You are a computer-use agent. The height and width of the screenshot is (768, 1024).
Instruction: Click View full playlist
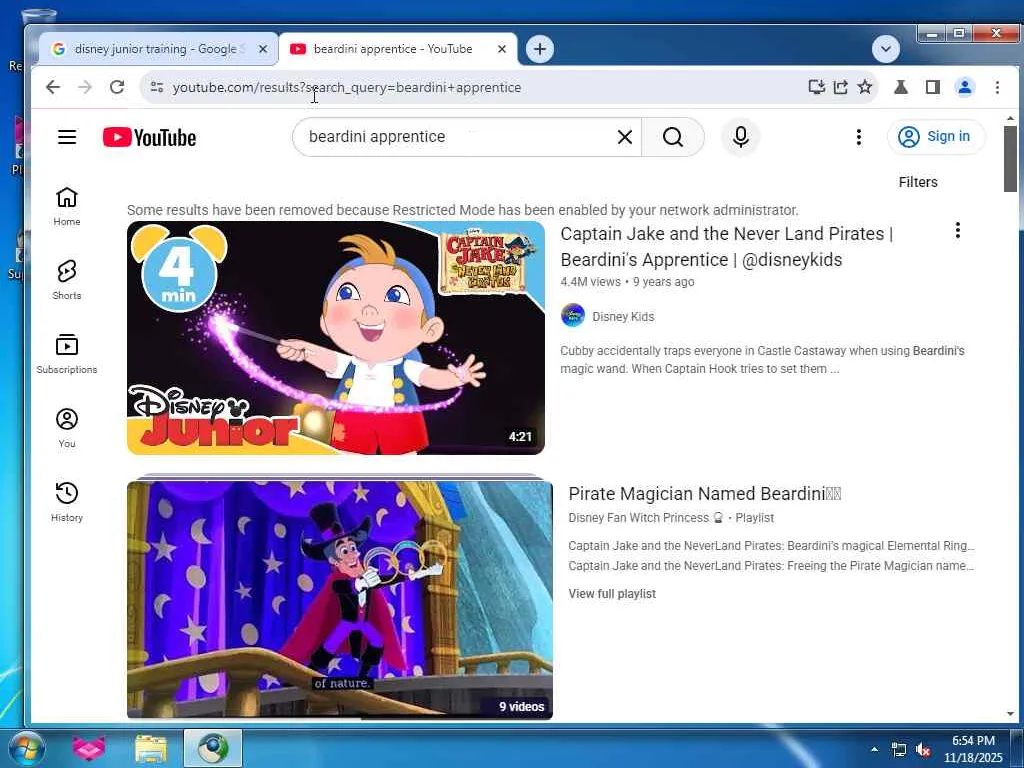[612, 594]
